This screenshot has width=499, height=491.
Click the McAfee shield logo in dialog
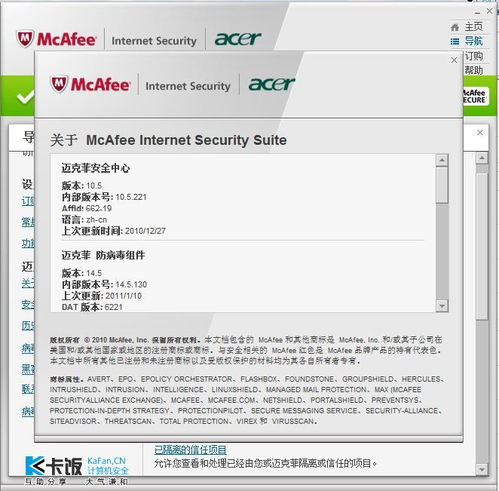tap(59, 84)
